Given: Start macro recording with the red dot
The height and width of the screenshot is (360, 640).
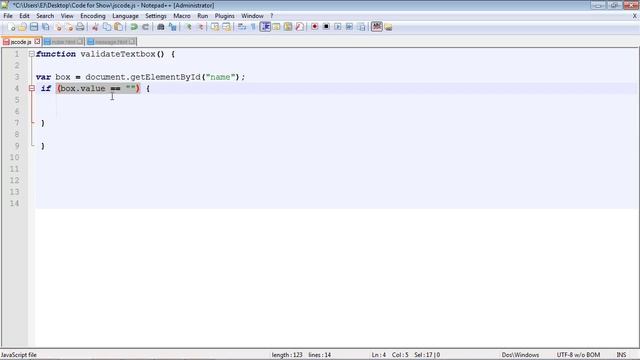Looking at the screenshot, I should pyautogui.click(x=314, y=27).
